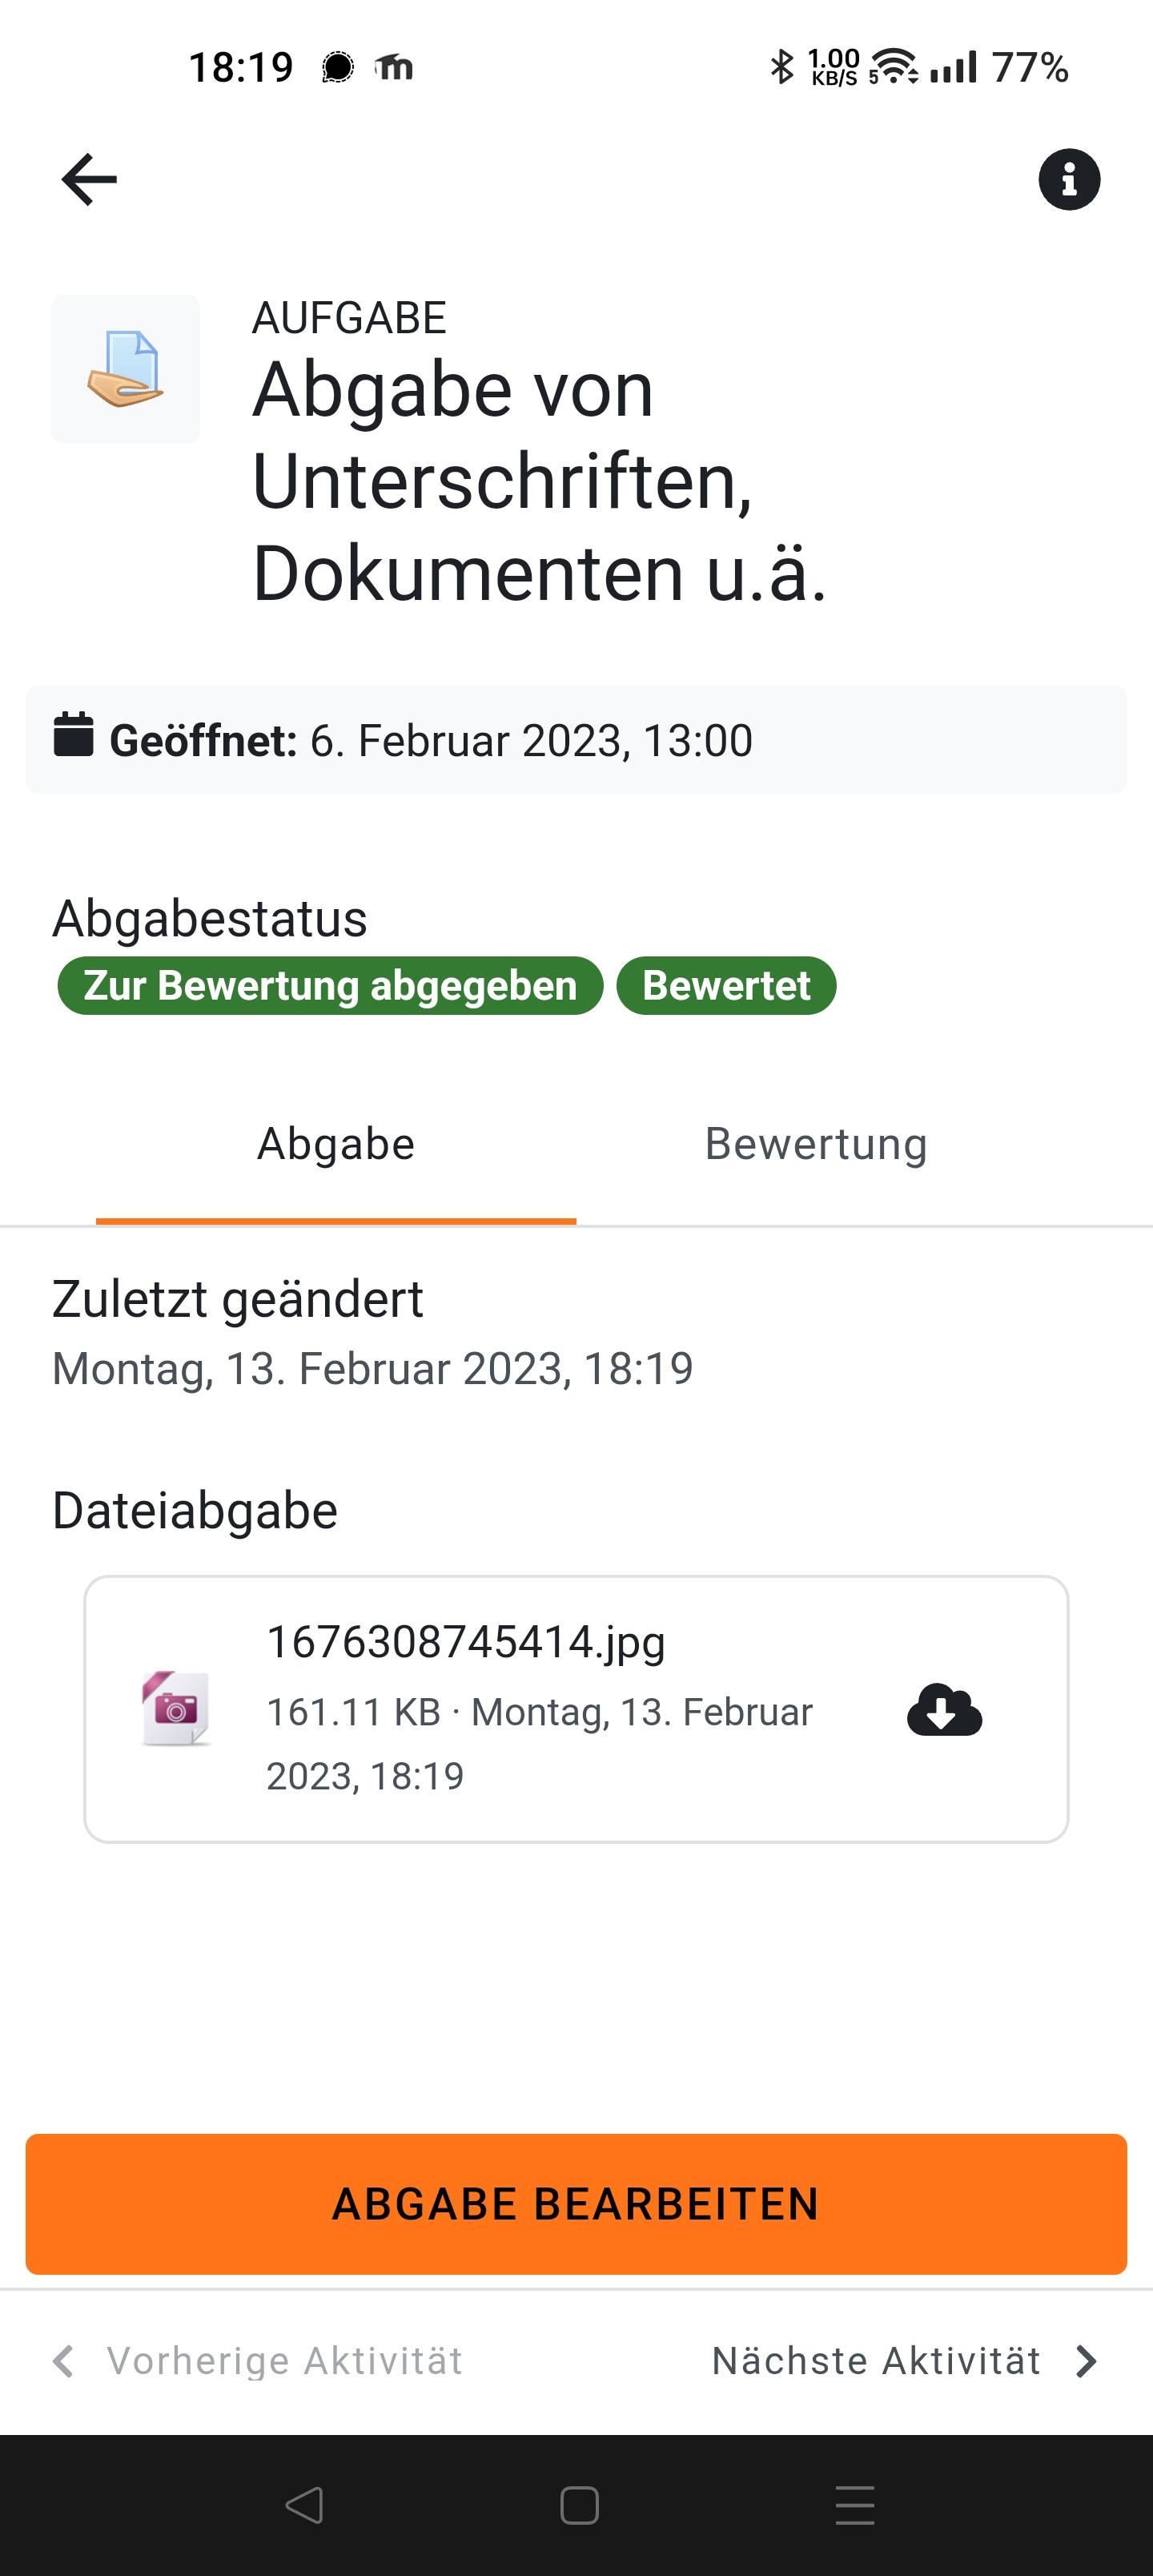Switch to the Bewertung tab
The image size is (1153, 2576).
pyautogui.click(x=816, y=1144)
